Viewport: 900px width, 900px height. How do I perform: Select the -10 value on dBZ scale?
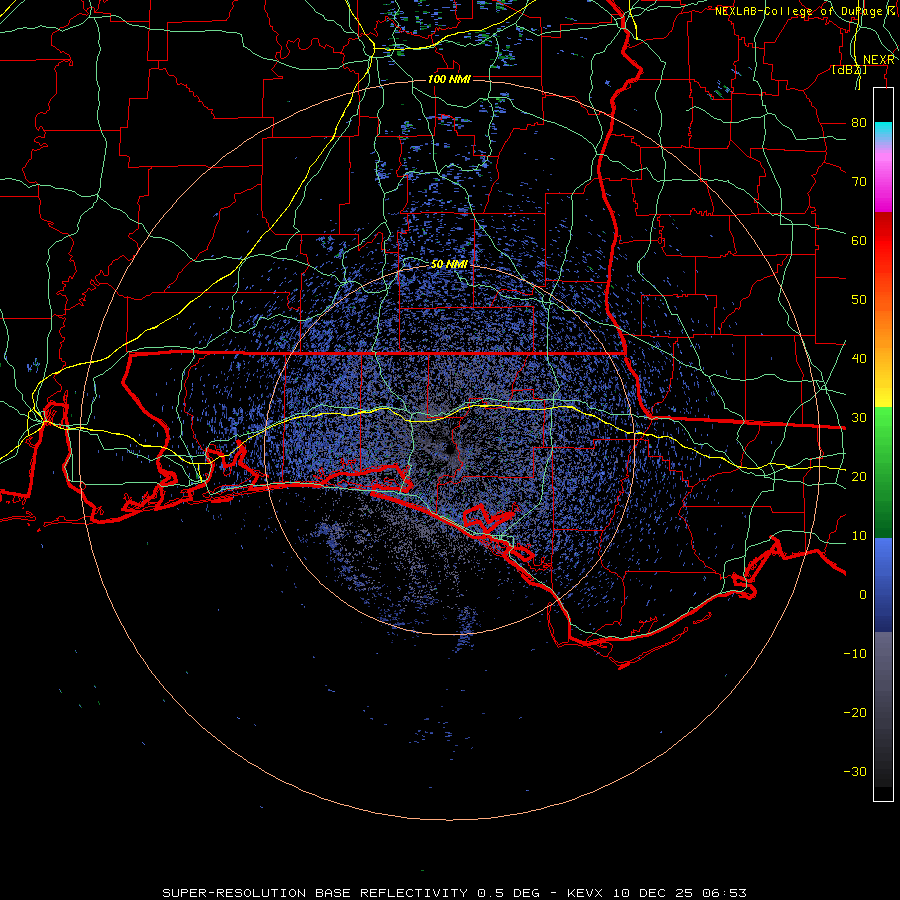tap(855, 654)
